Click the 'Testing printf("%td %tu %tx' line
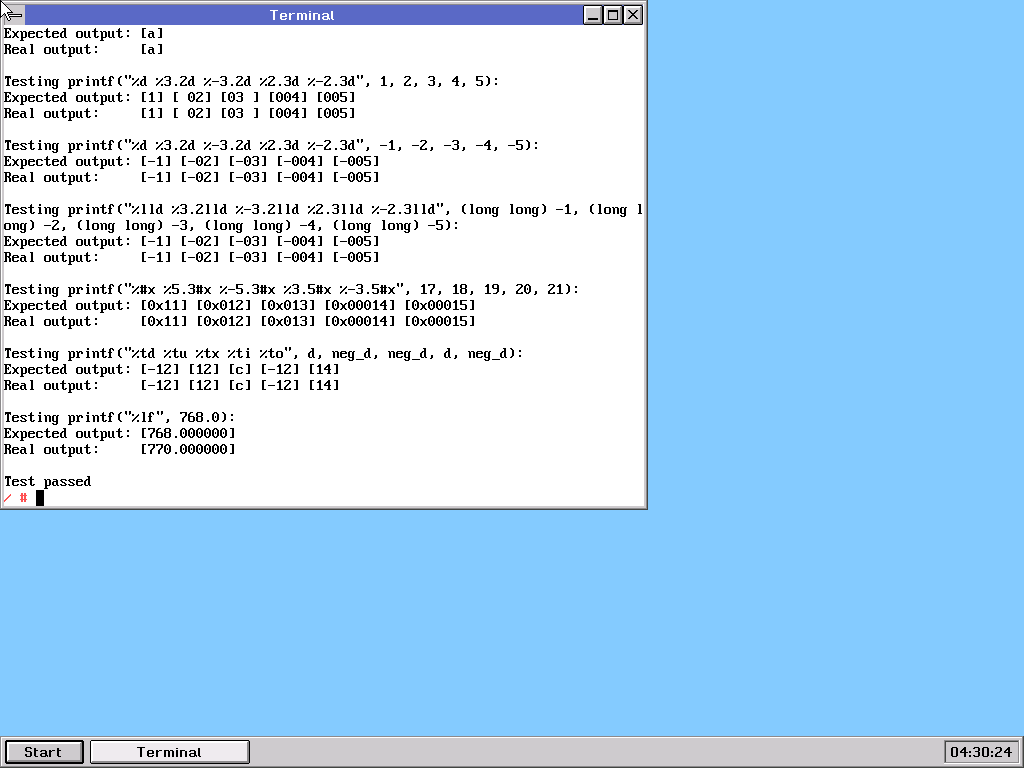This screenshot has width=1024, height=768. [x=264, y=354]
